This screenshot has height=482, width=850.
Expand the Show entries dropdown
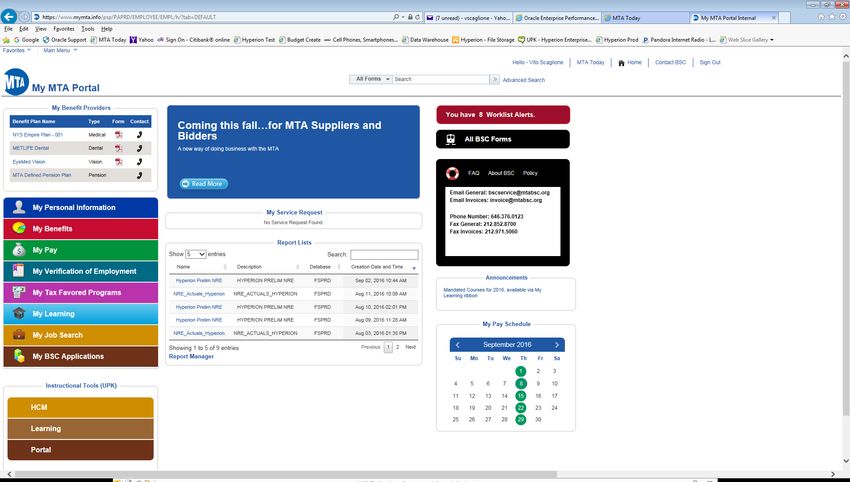click(x=196, y=254)
